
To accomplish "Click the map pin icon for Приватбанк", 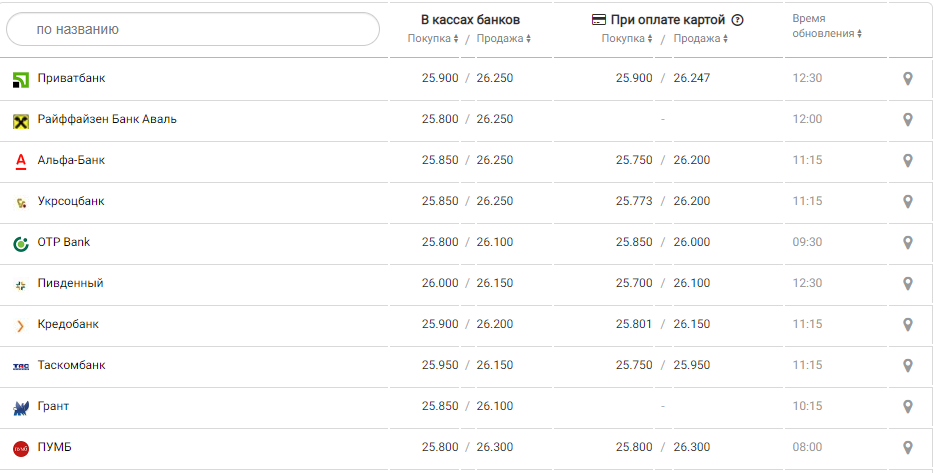I will (x=908, y=78).
